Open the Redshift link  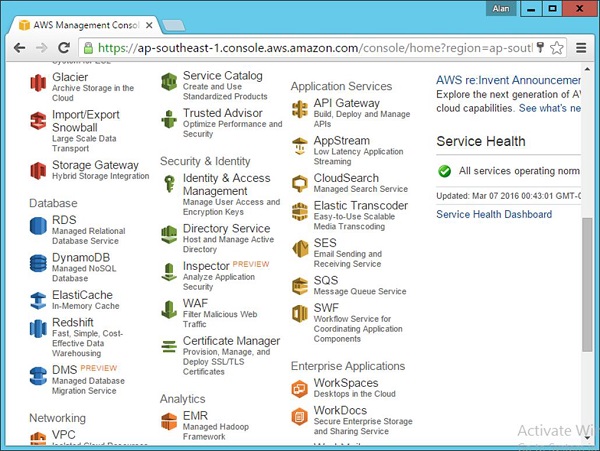(73, 322)
